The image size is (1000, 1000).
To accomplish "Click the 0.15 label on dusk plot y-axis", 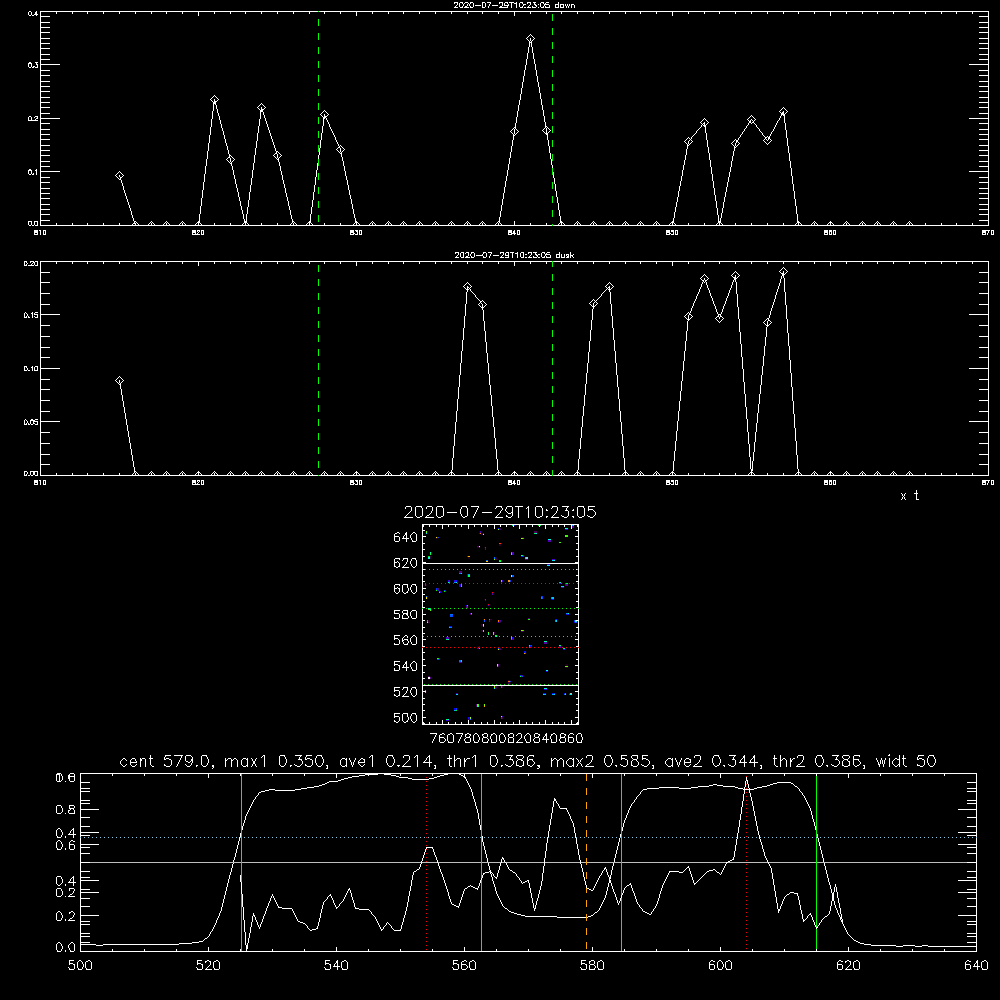I will (x=31, y=315).
